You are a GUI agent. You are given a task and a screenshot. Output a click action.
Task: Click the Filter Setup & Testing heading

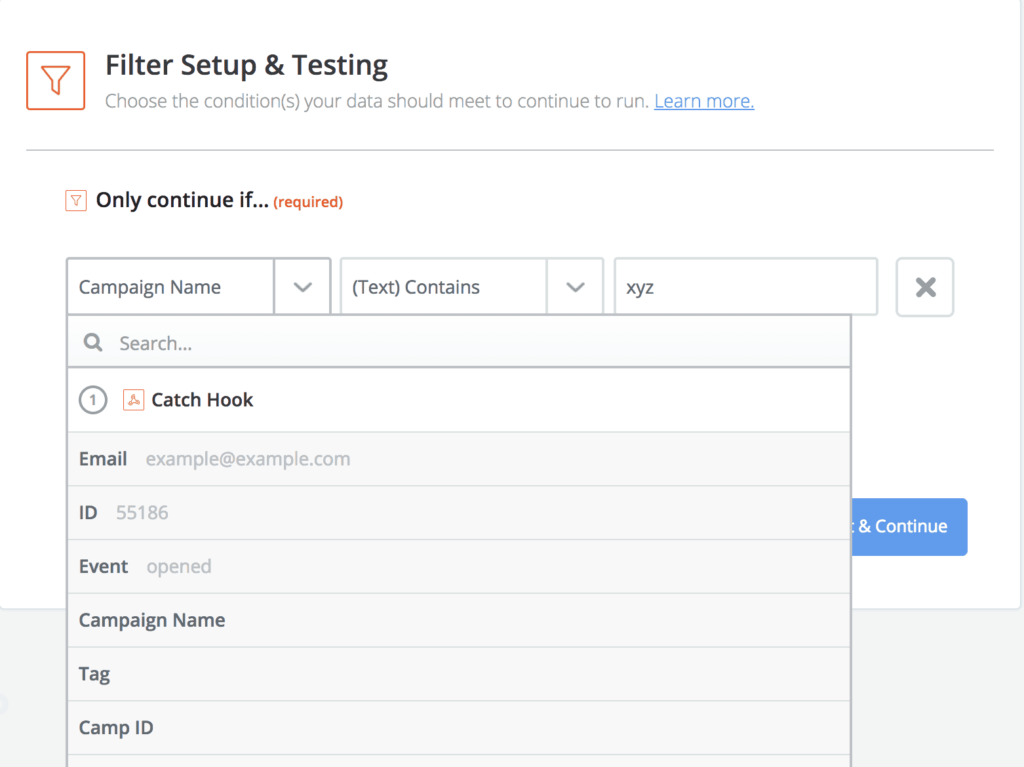246,65
